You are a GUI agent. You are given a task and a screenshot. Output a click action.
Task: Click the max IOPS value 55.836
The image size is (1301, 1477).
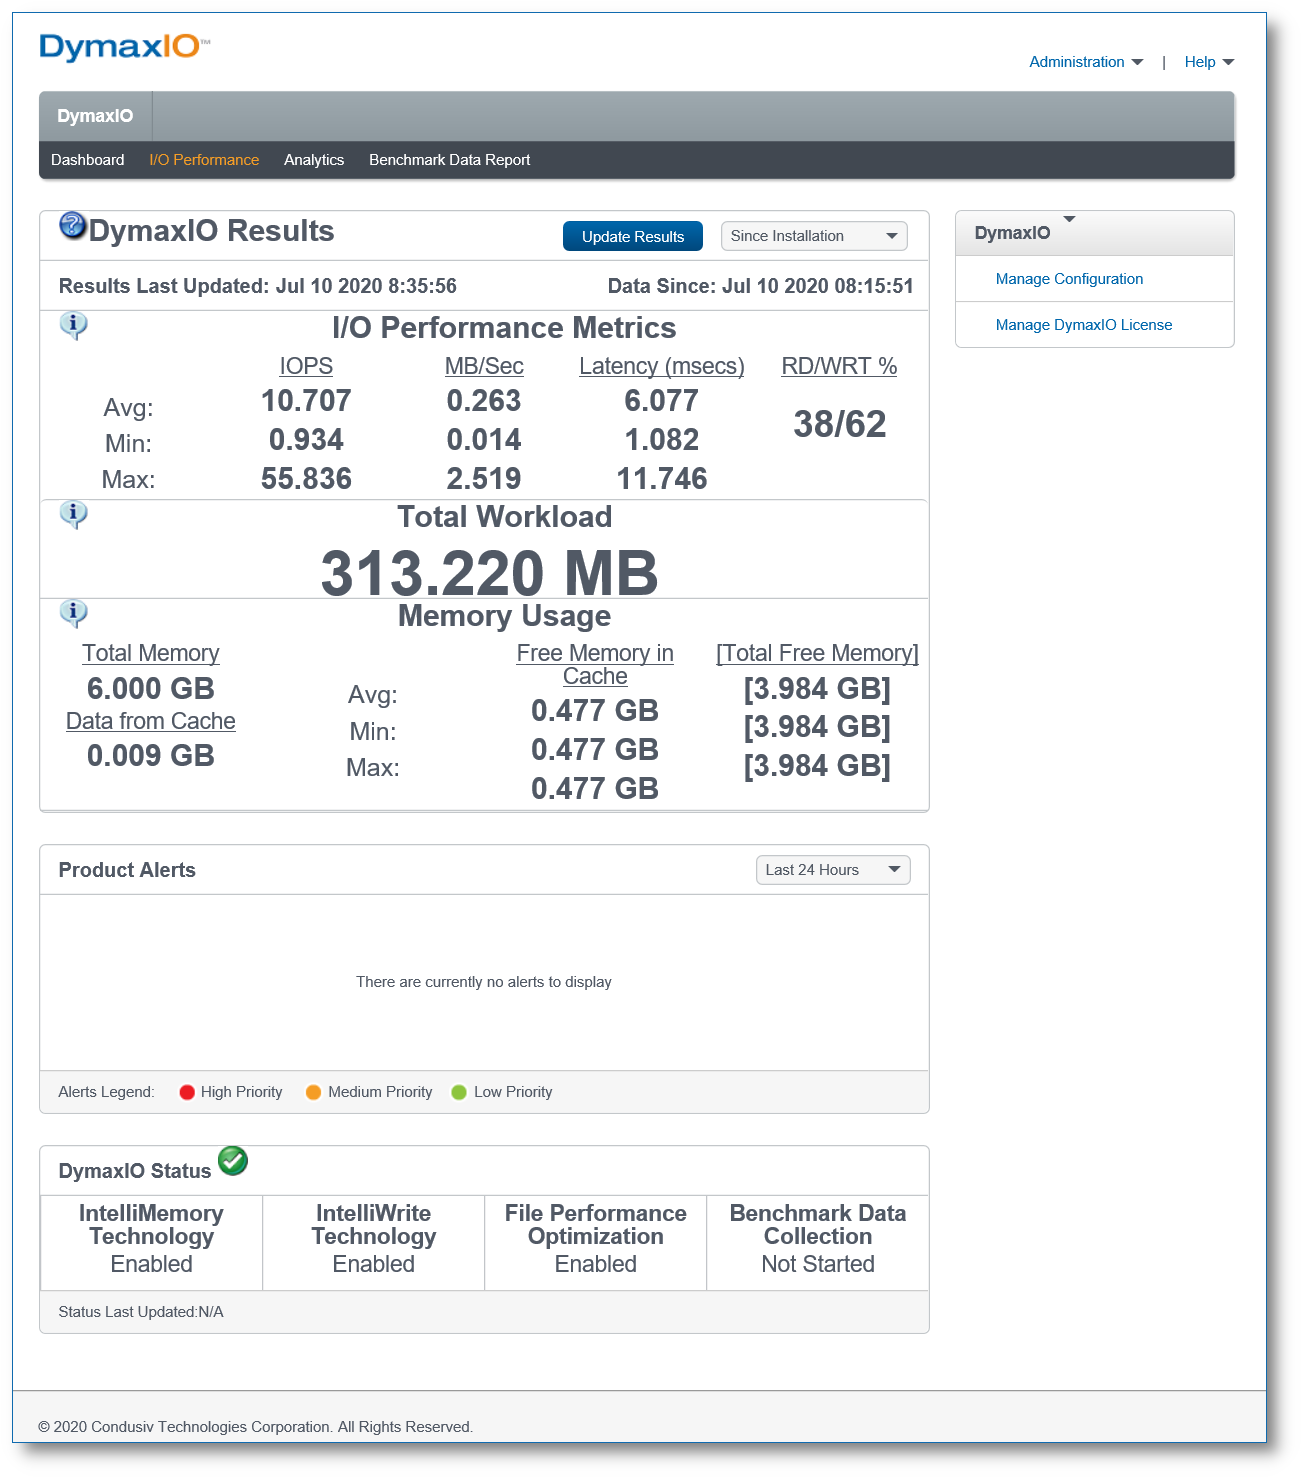coord(306,479)
